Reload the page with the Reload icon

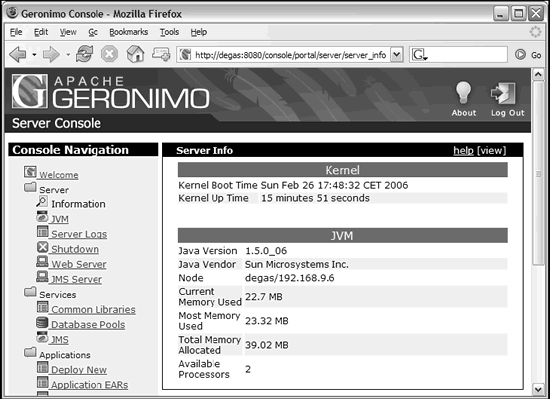click(x=84, y=54)
